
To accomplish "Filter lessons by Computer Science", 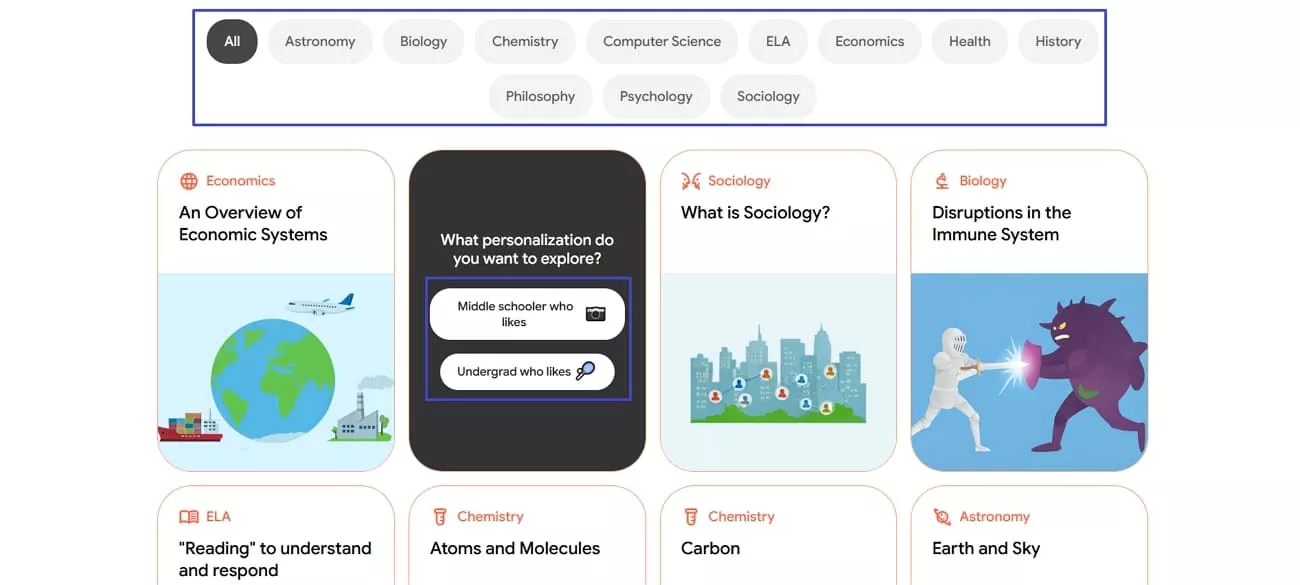I will [661, 42].
